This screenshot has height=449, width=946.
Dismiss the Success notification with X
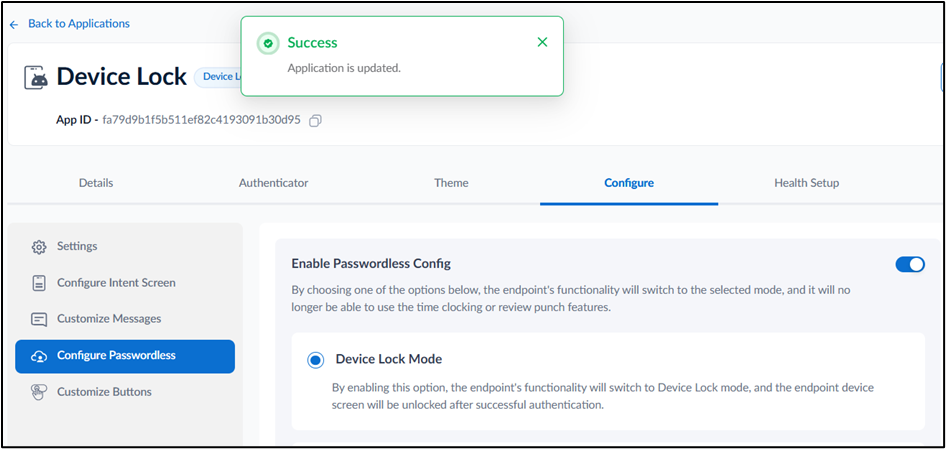coord(542,42)
